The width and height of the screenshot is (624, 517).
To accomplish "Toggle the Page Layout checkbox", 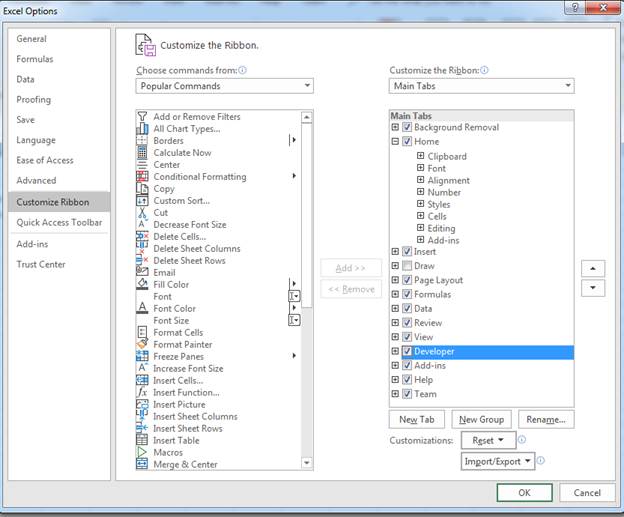I will (x=407, y=280).
